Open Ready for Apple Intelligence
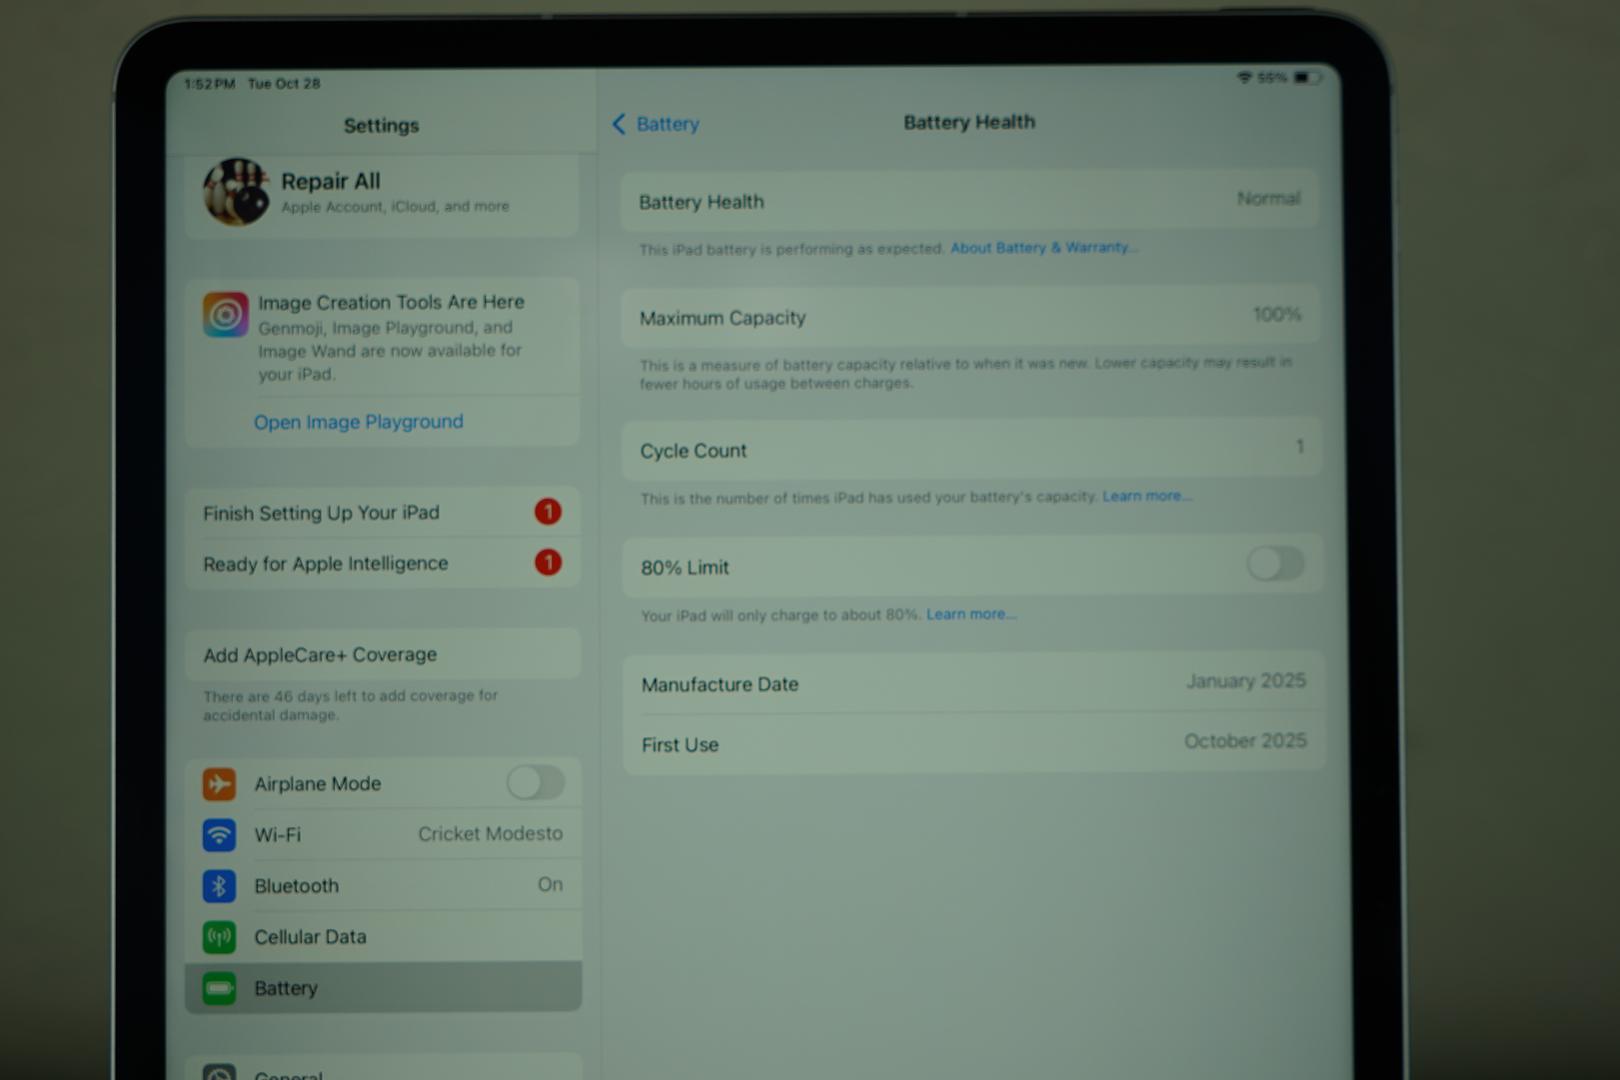1620x1080 pixels. pyautogui.click(x=382, y=563)
